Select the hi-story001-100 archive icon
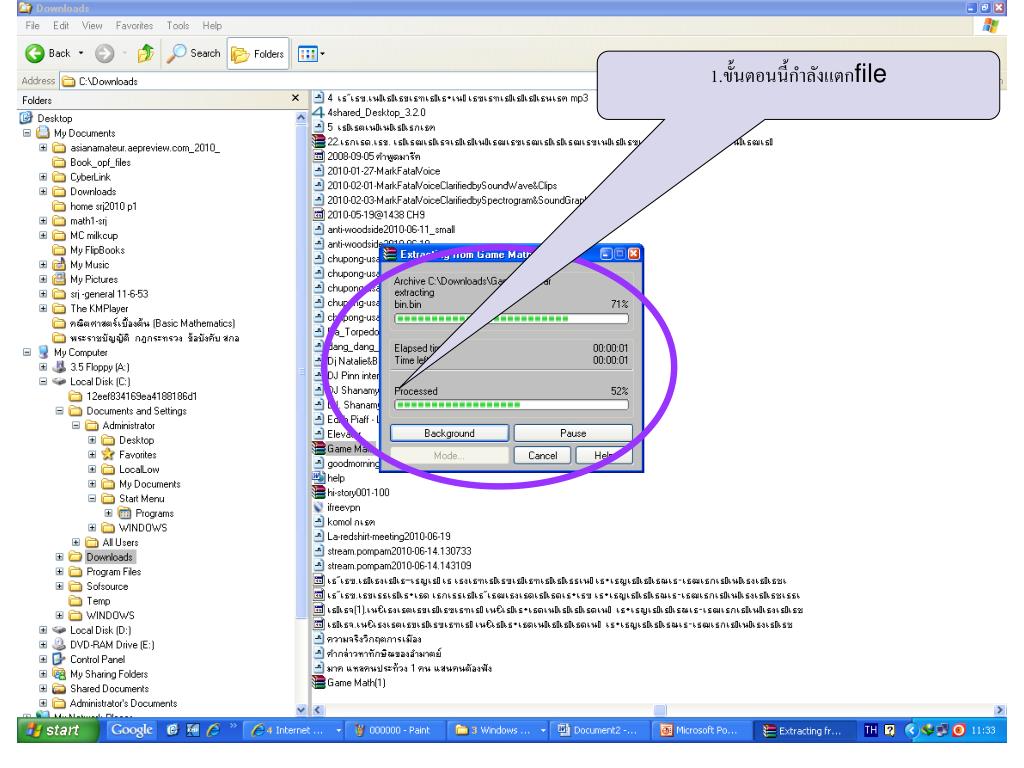 (x=319, y=492)
